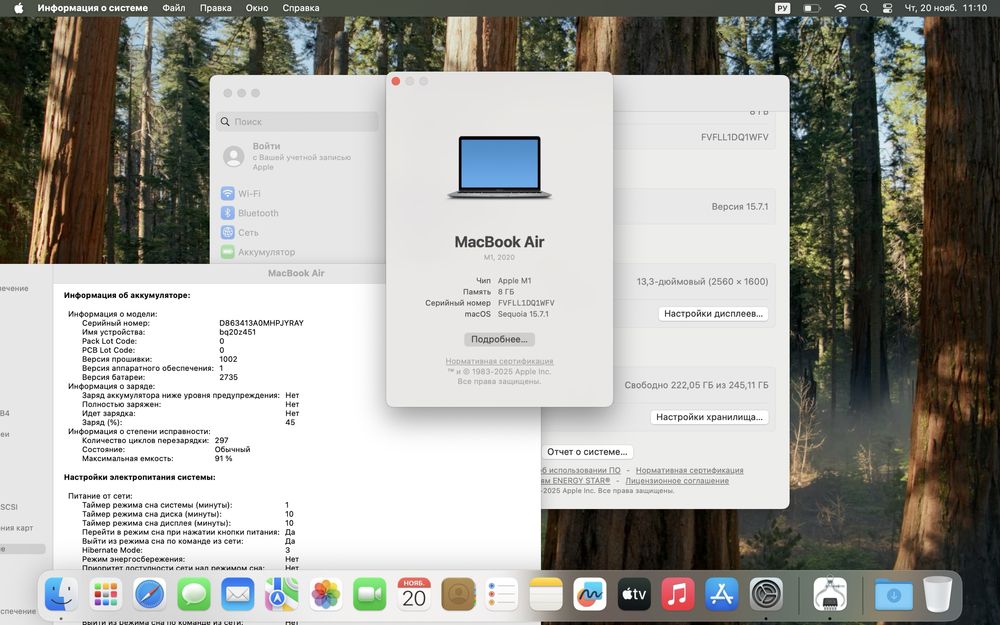The image size is (1000, 625).
Task: Click serial number FVFLL1DQ1WFV in About window
Action: click(x=526, y=303)
